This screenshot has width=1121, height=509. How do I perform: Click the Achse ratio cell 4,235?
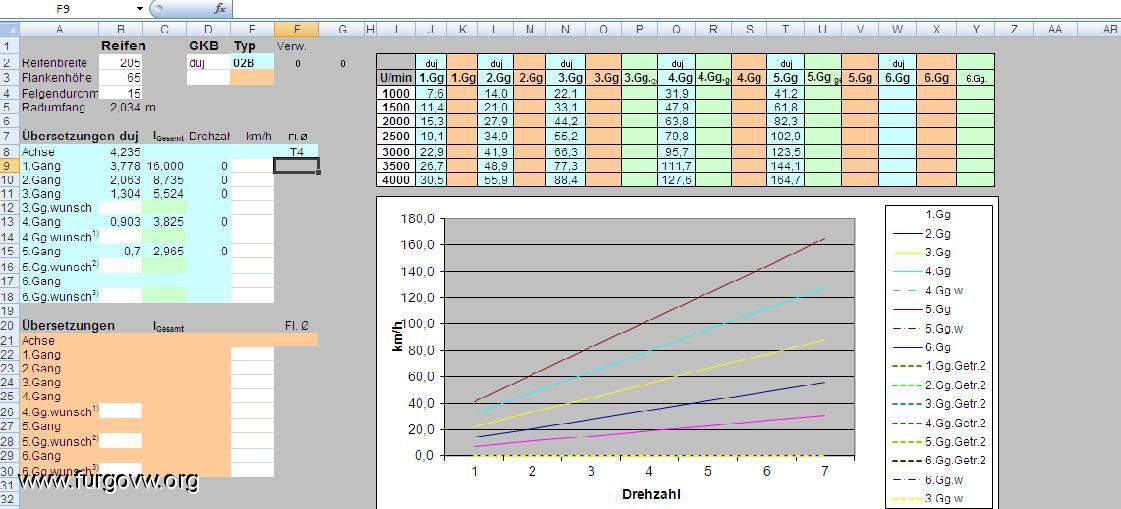(x=121, y=152)
